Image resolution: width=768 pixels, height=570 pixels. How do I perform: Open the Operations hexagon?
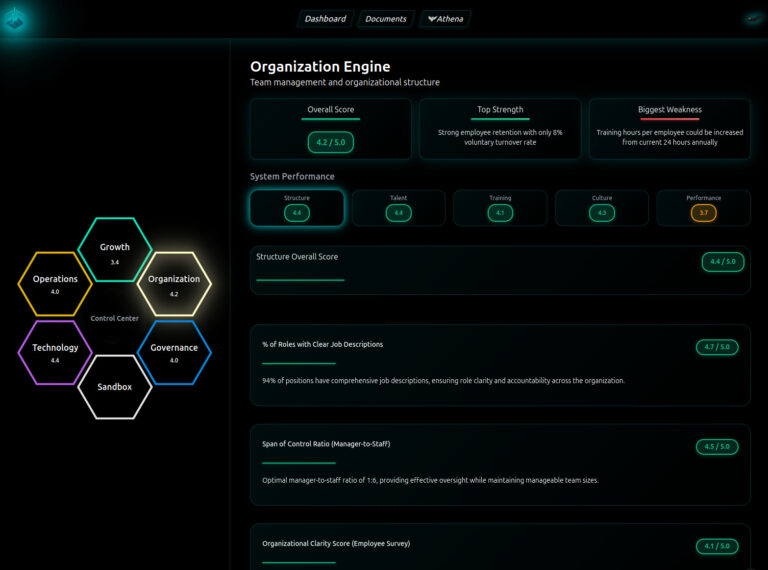(x=55, y=284)
